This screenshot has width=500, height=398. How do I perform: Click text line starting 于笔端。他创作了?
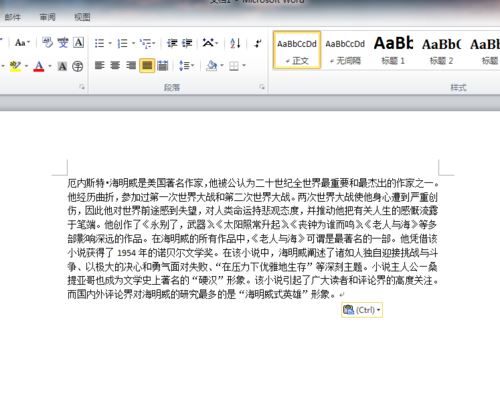click(x=252, y=225)
